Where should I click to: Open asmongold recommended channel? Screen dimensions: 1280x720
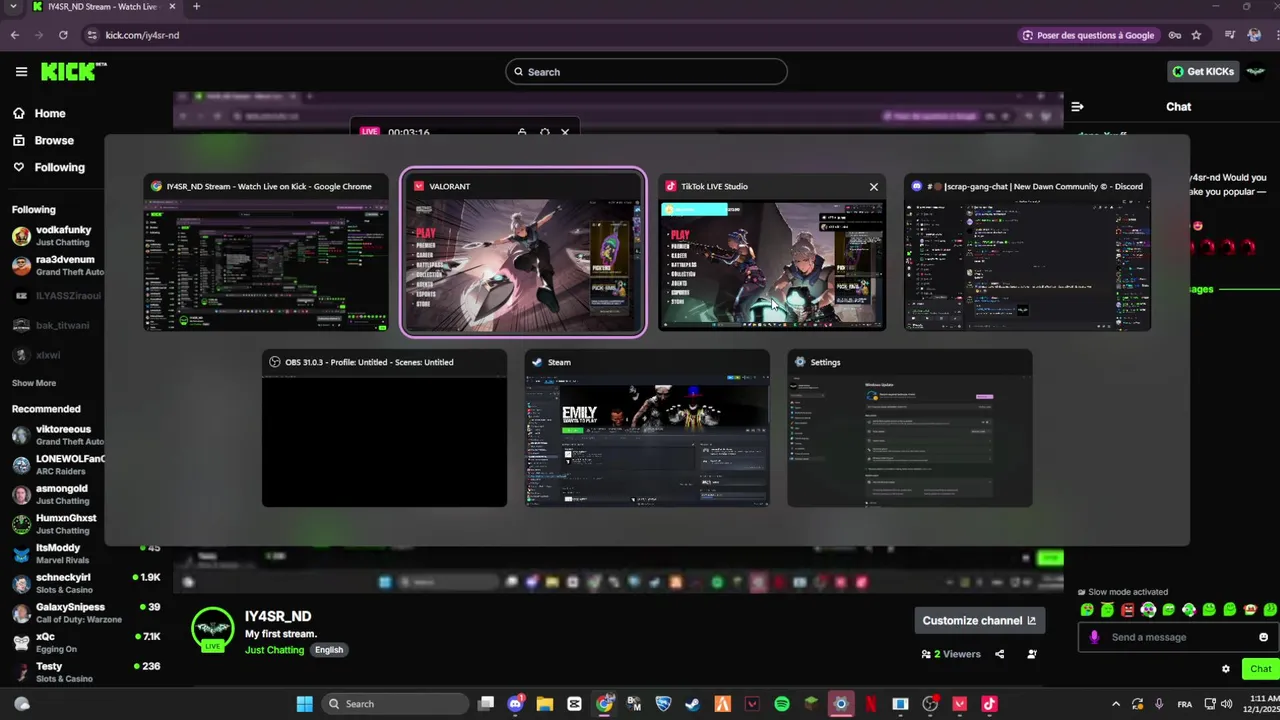58,494
